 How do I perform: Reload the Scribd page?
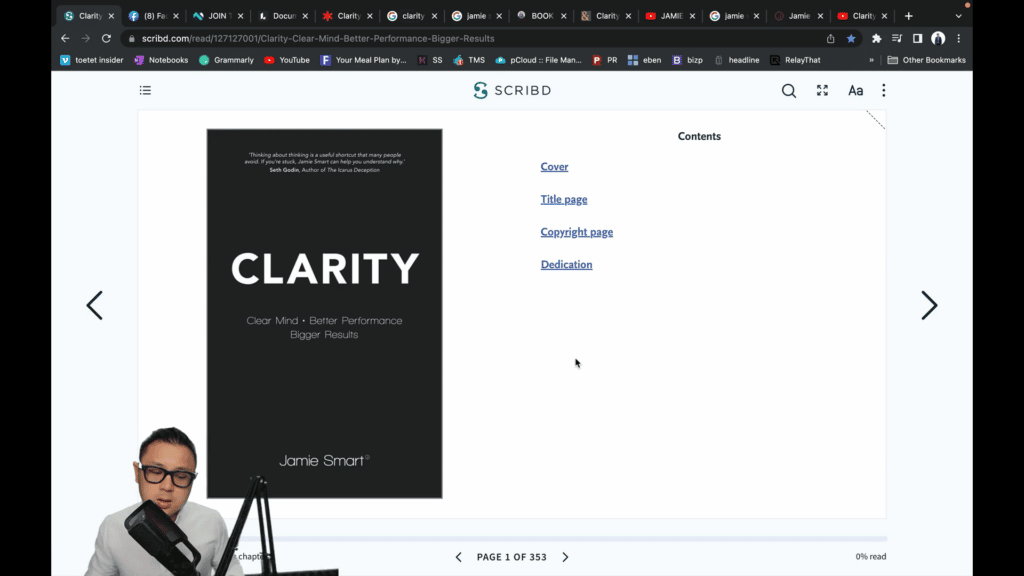pos(106,39)
